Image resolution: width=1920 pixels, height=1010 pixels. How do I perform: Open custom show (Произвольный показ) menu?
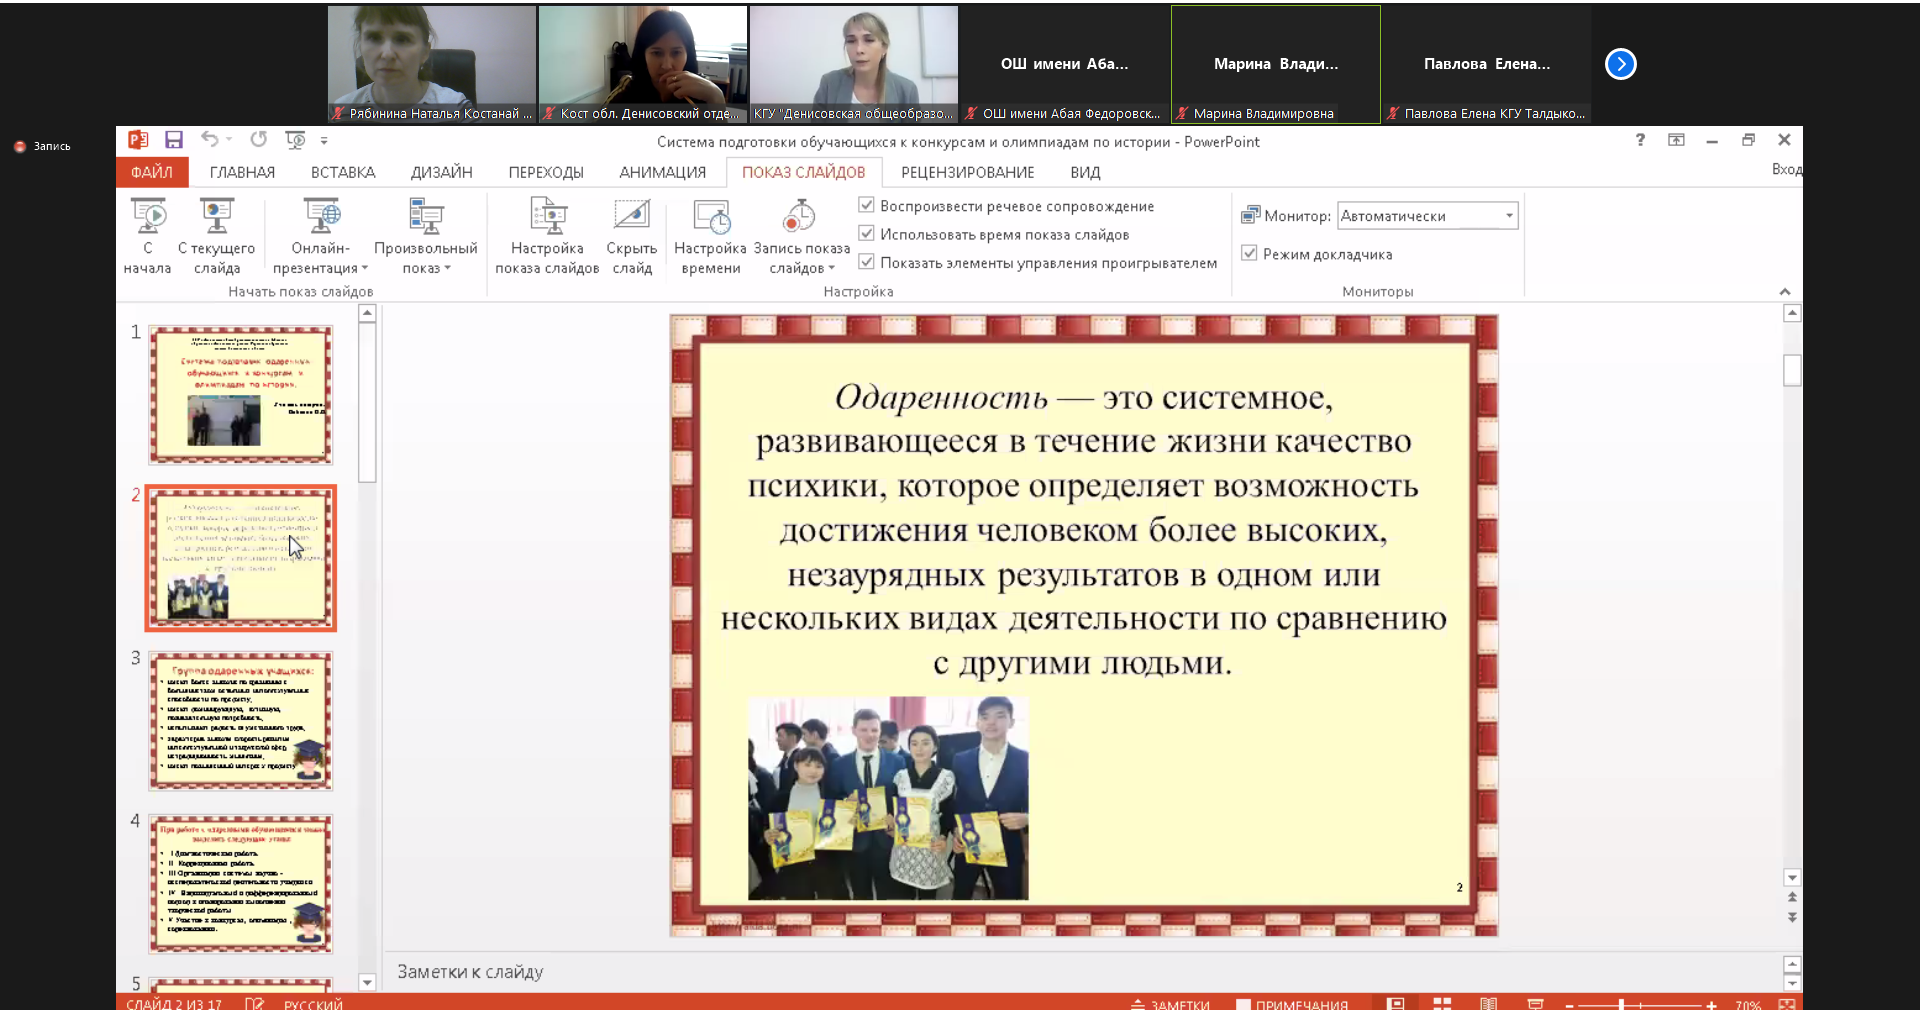click(425, 237)
